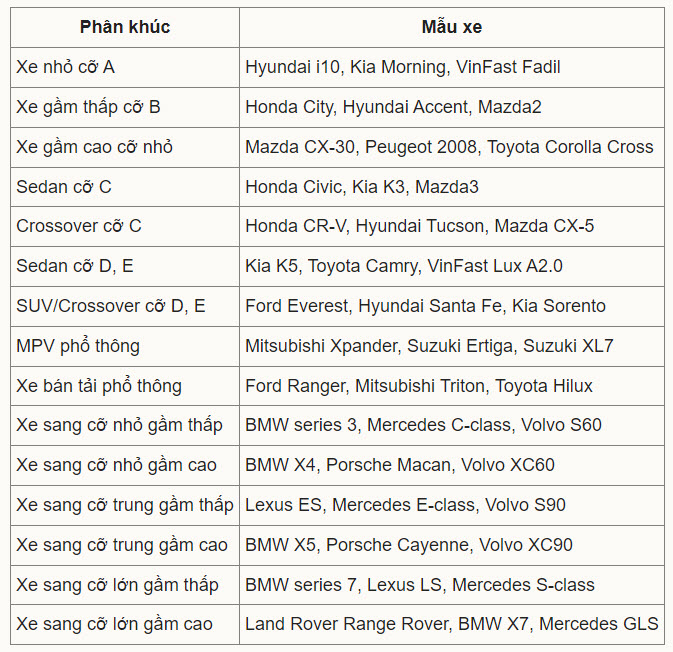Click the BMW X5, Porsche Cayenne cell
This screenshot has width=673, height=652.
click(409, 545)
